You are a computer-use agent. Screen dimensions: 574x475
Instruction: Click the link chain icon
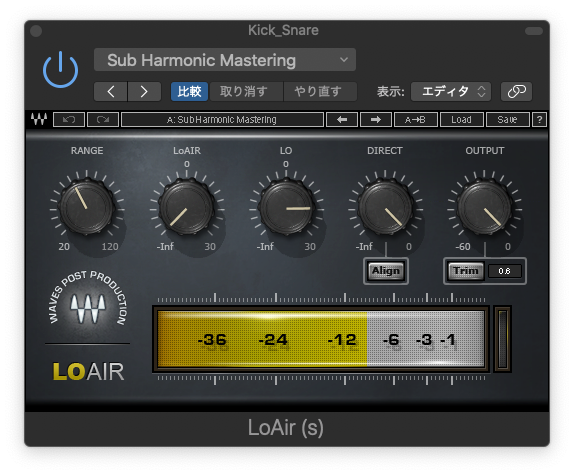[516, 91]
